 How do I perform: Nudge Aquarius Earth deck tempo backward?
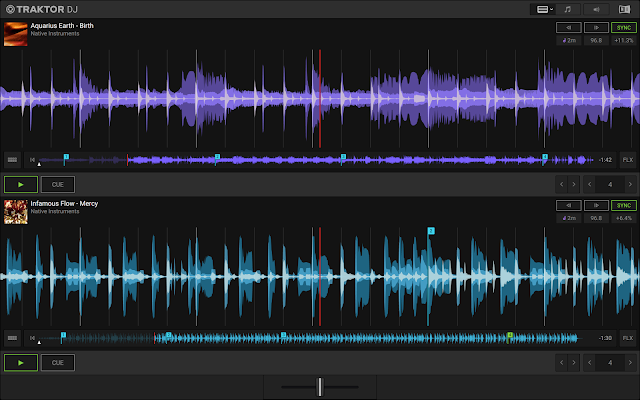569,28
